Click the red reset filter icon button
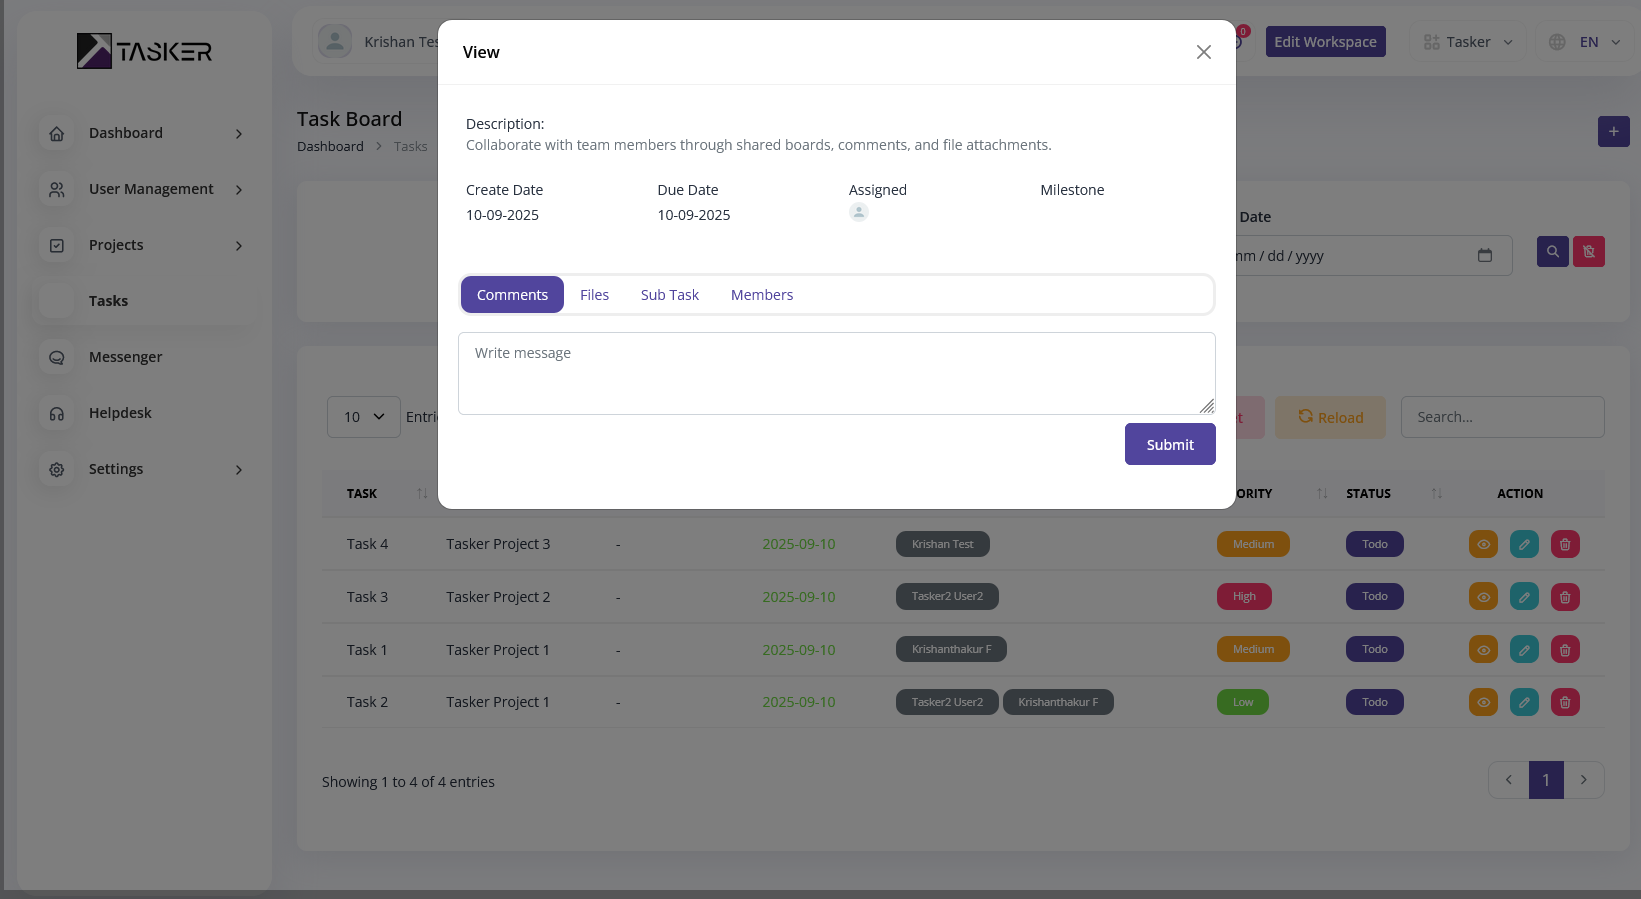Viewport: 1641px width, 899px height. point(1588,252)
